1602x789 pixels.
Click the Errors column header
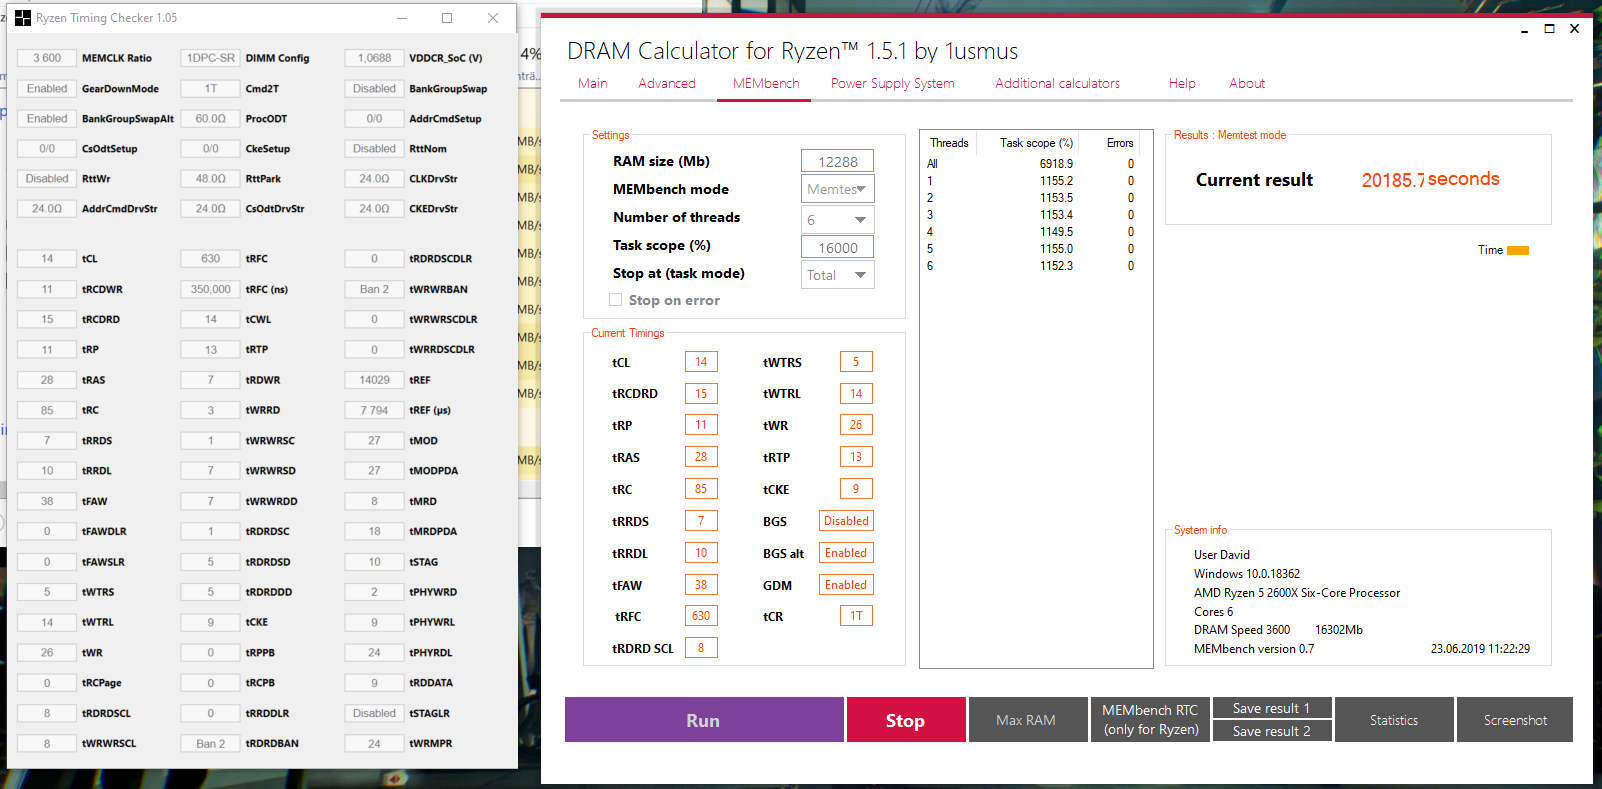coord(1120,143)
